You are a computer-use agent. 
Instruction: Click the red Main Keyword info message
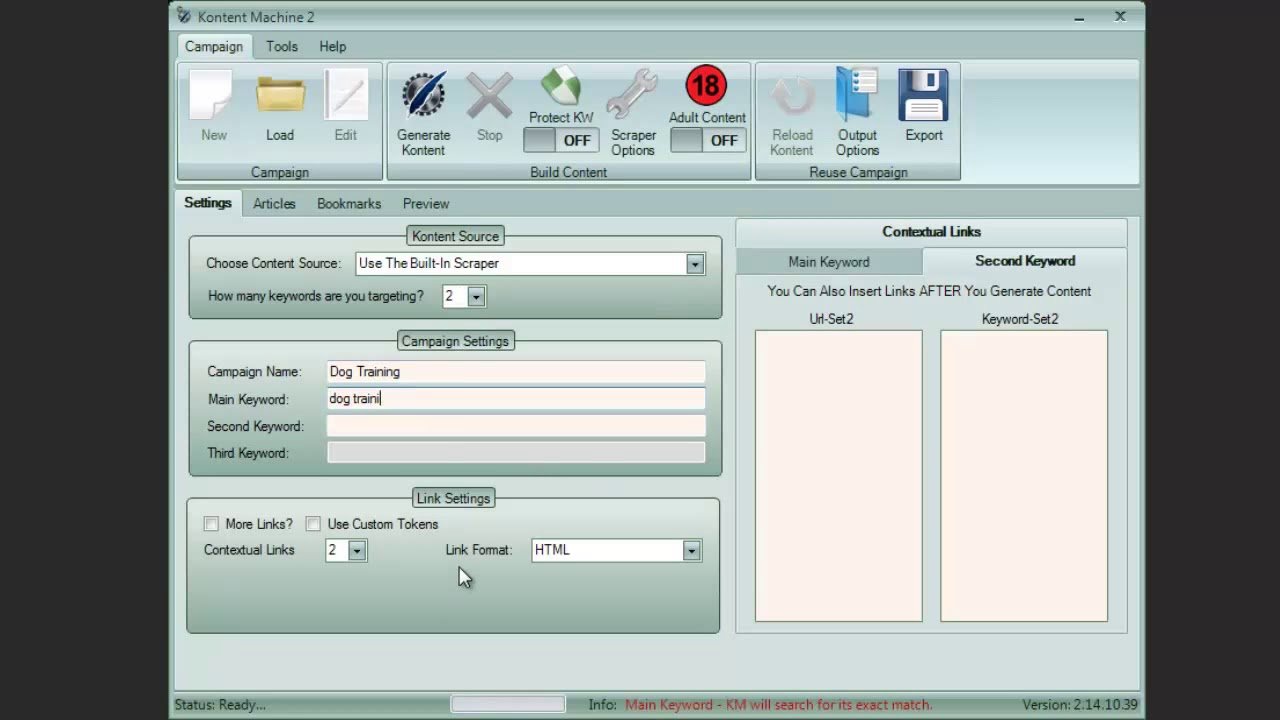pos(779,705)
